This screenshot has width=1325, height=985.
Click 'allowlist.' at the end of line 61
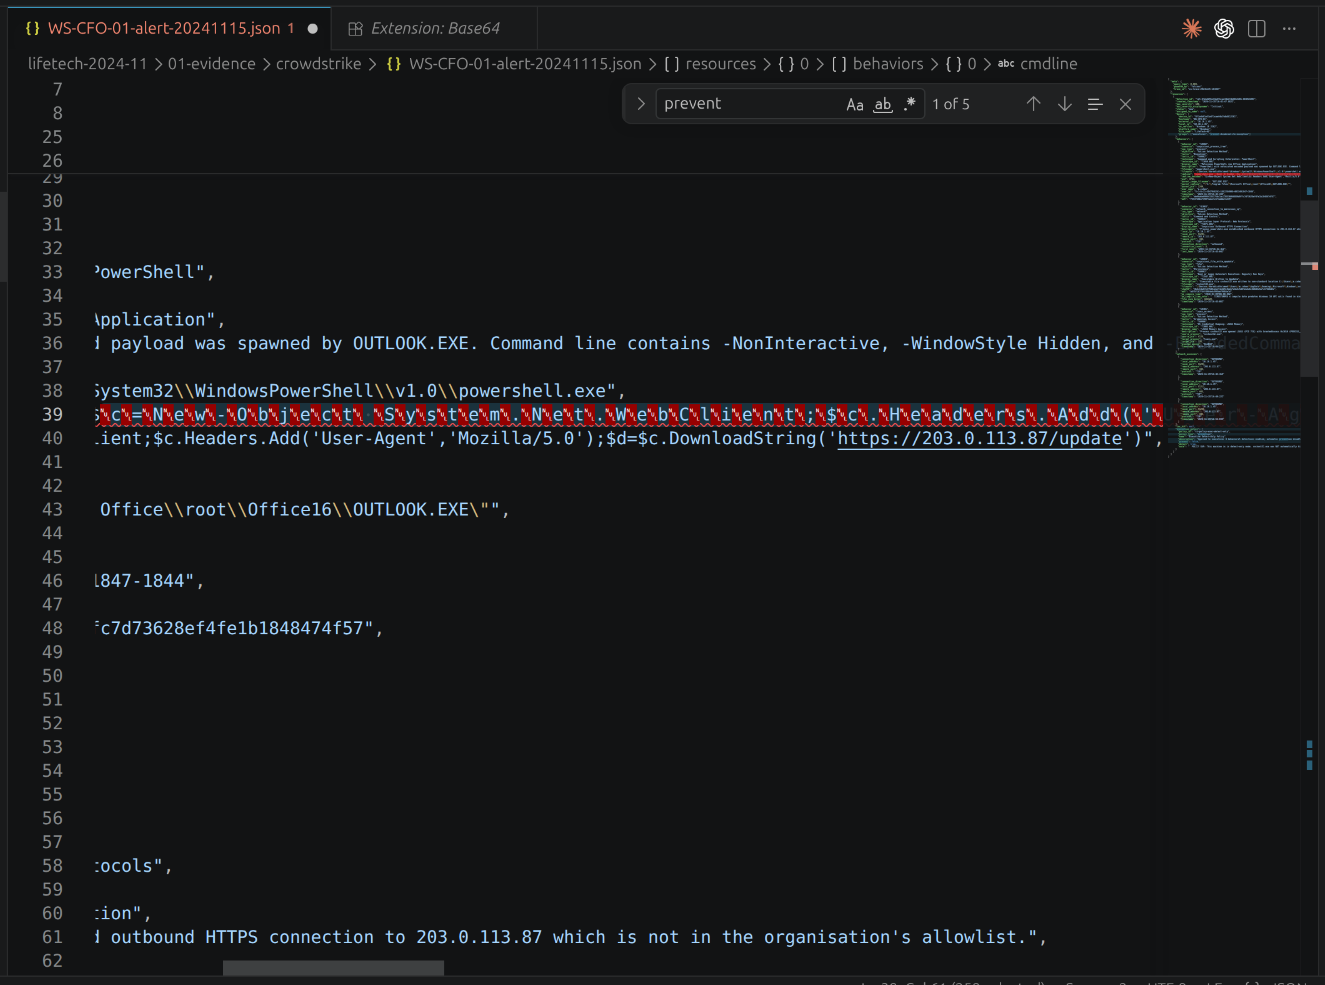(x=975, y=938)
